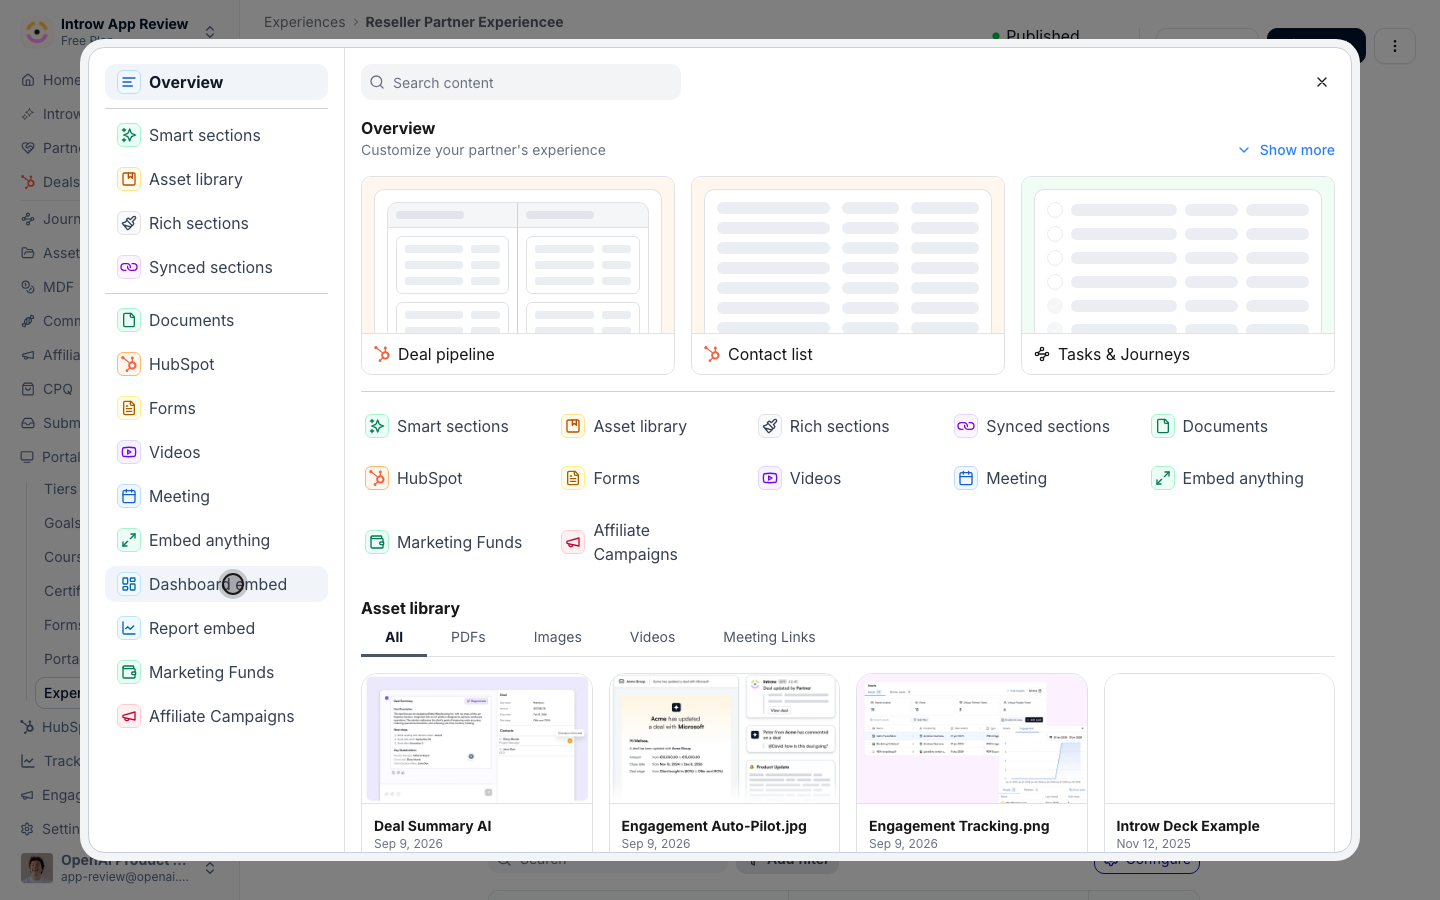The image size is (1440, 900).
Task: Choose the Contact list template card
Action: (x=848, y=276)
